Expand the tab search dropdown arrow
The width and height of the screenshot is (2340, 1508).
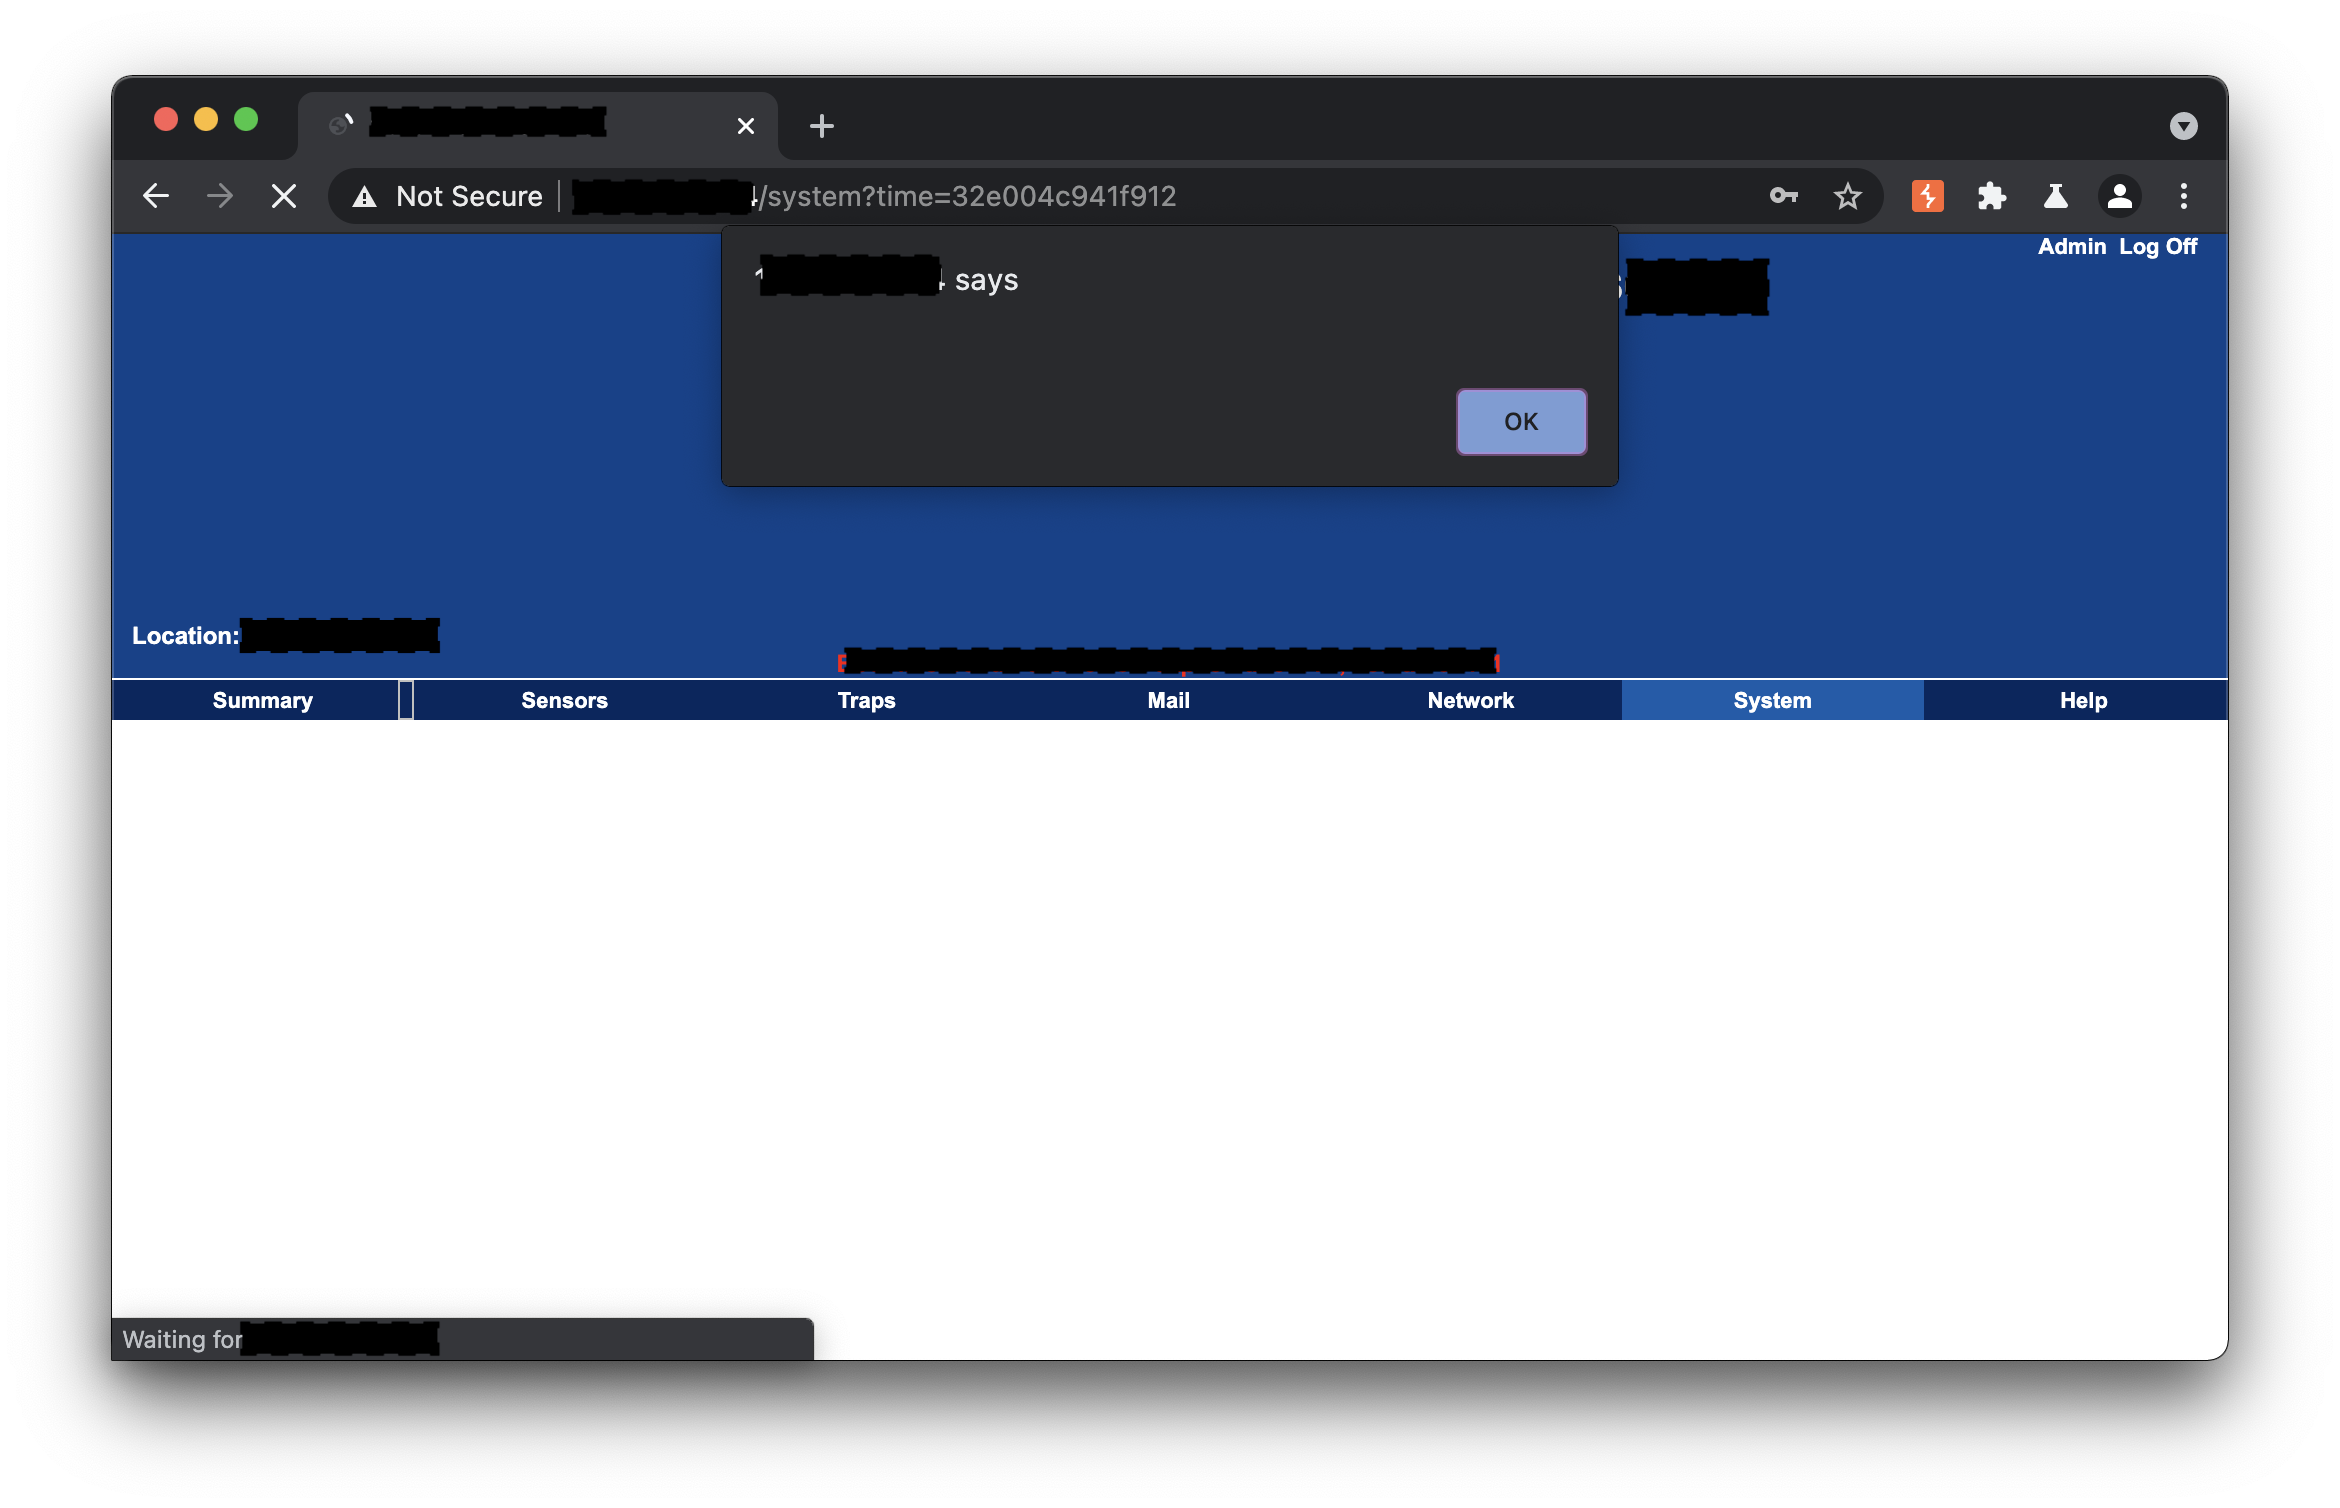click(2183, 126)
